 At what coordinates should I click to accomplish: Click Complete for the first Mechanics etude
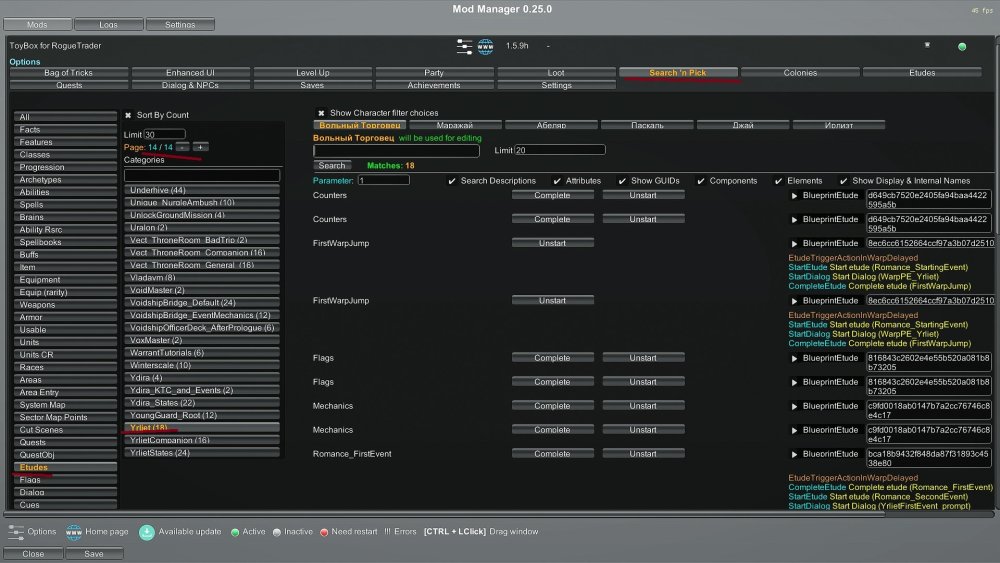coord(552,406)
